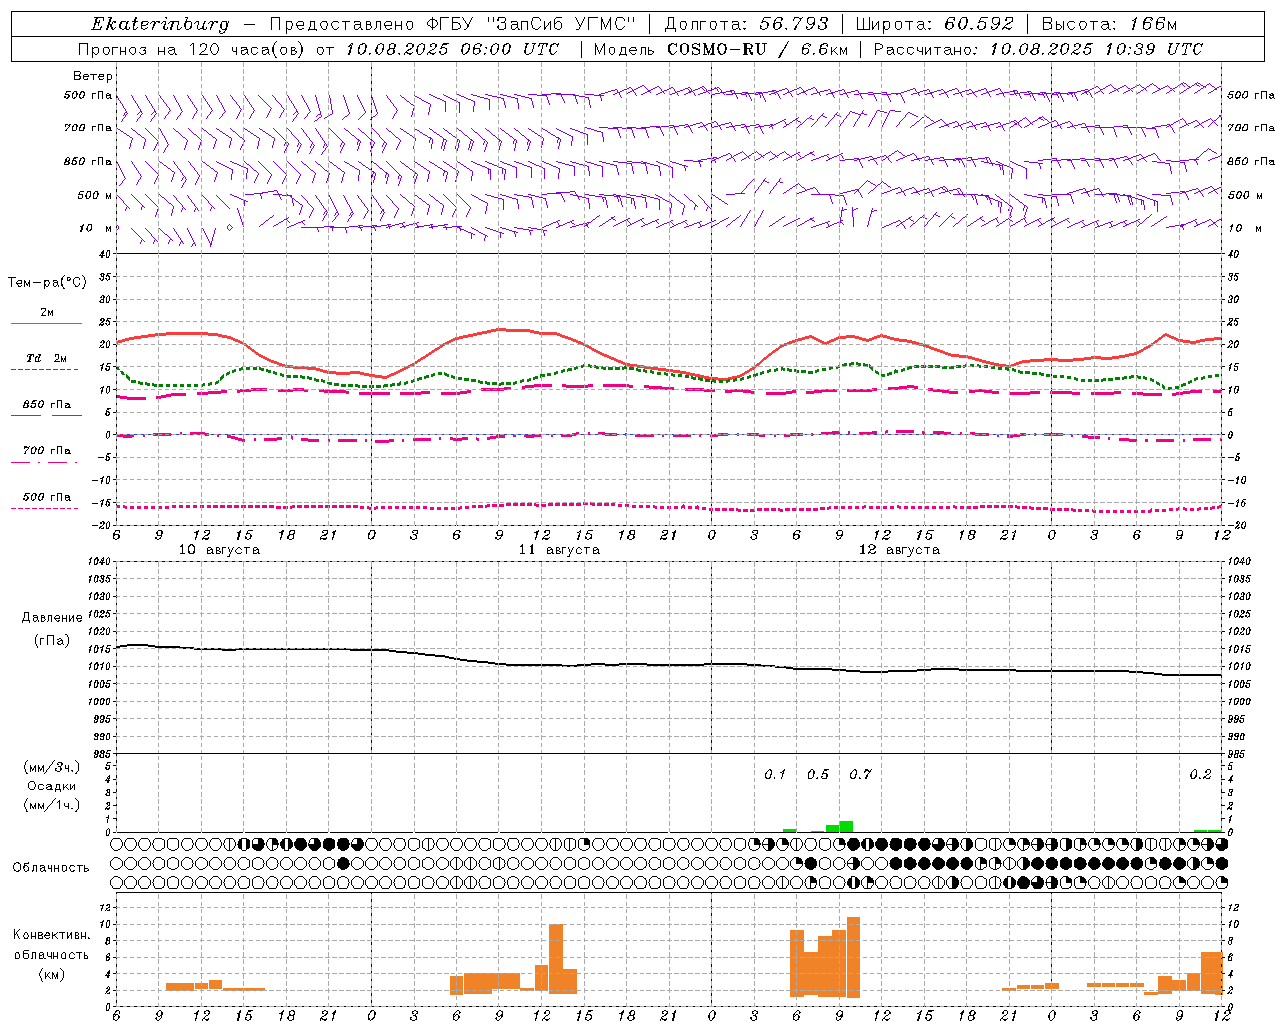Click the 12 августа date label
Screen dimensions: 1280x1024
pyautogui.click(x=899, y=550)
